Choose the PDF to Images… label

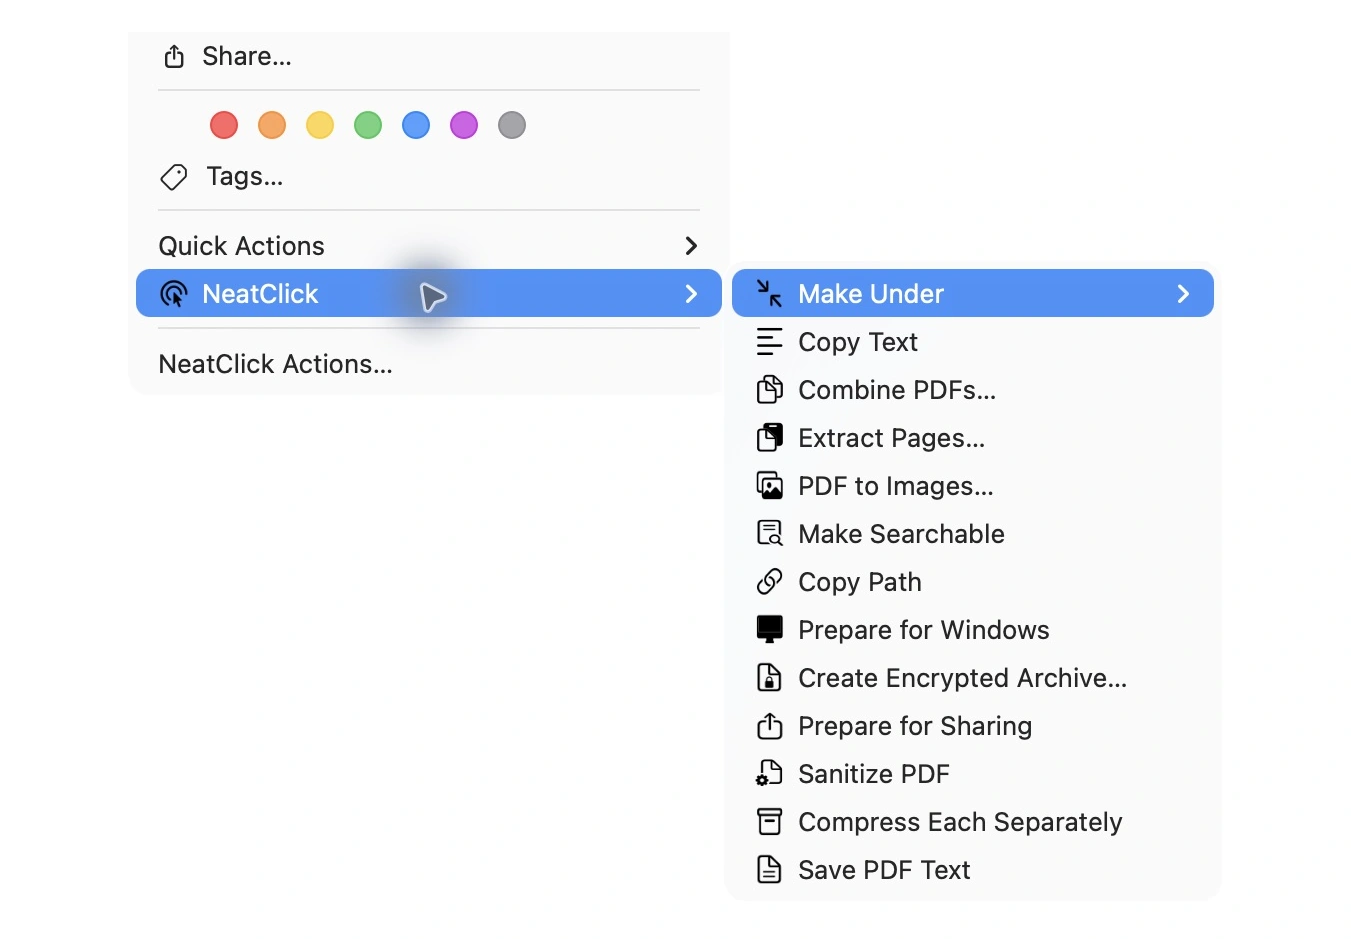[896, 486]
